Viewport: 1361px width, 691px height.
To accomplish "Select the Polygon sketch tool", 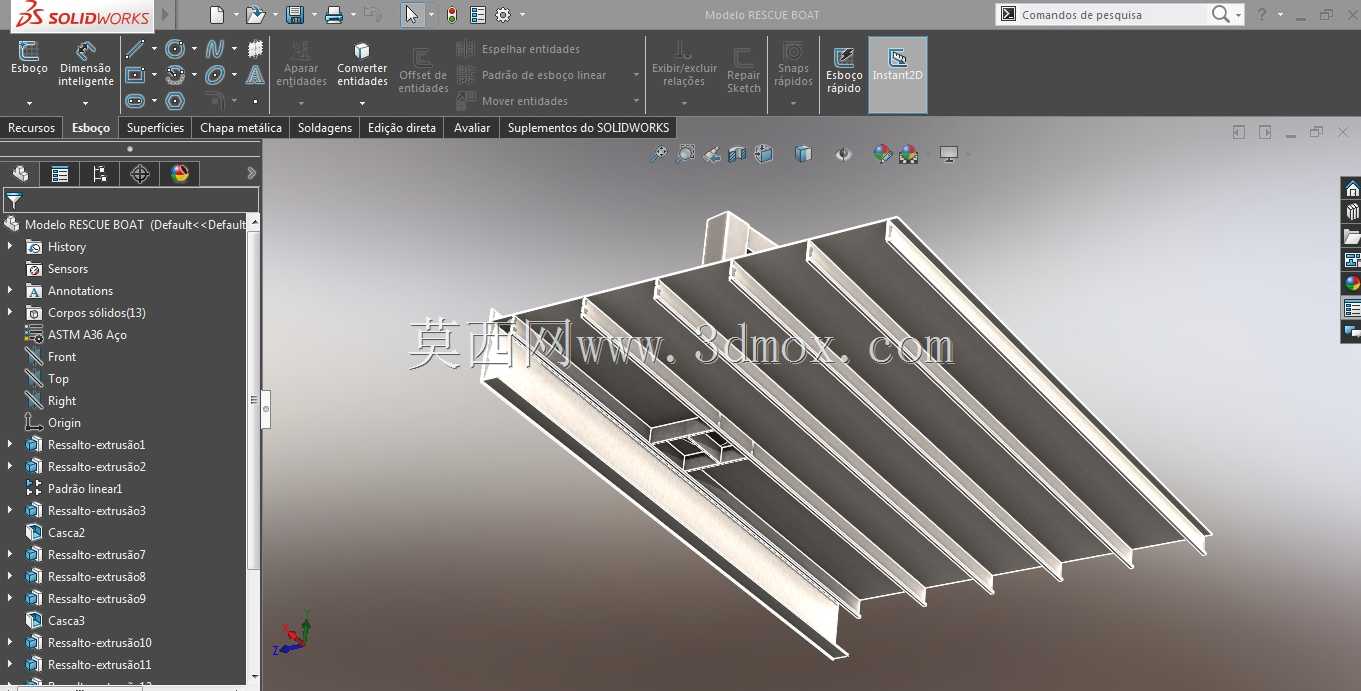I will tap(175, 101).
